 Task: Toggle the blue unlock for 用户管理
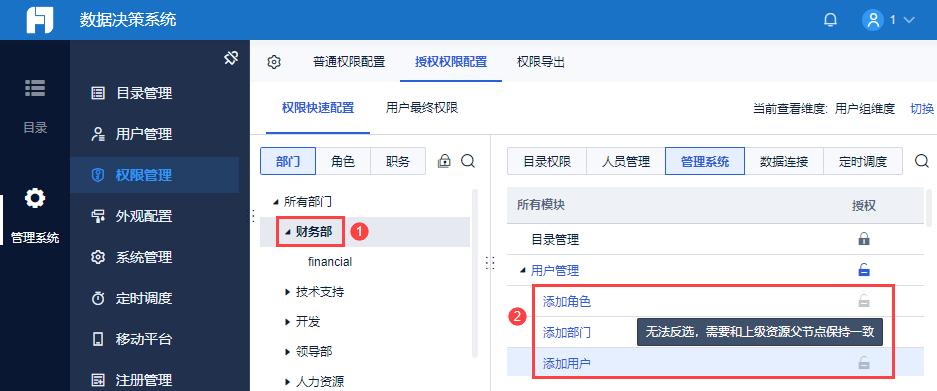(863, 270)
